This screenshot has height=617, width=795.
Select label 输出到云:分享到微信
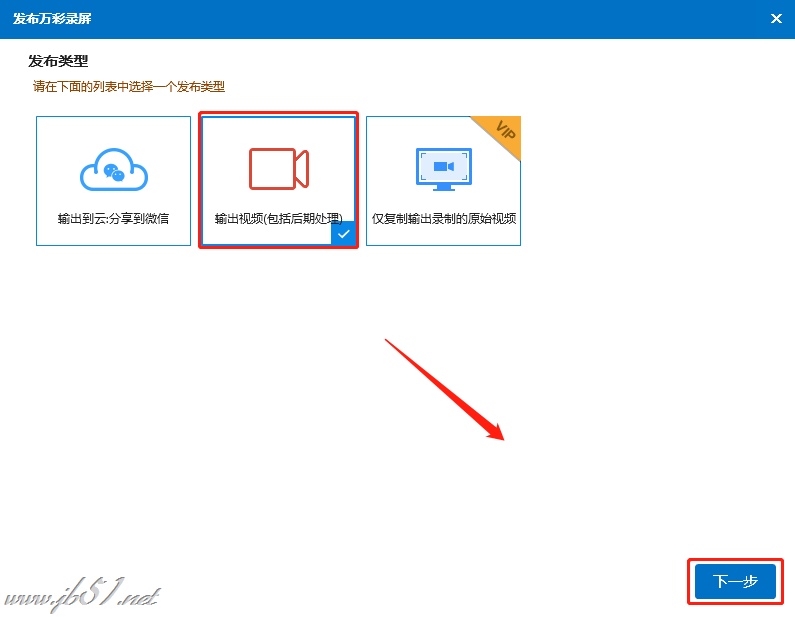tap(113, 219)
